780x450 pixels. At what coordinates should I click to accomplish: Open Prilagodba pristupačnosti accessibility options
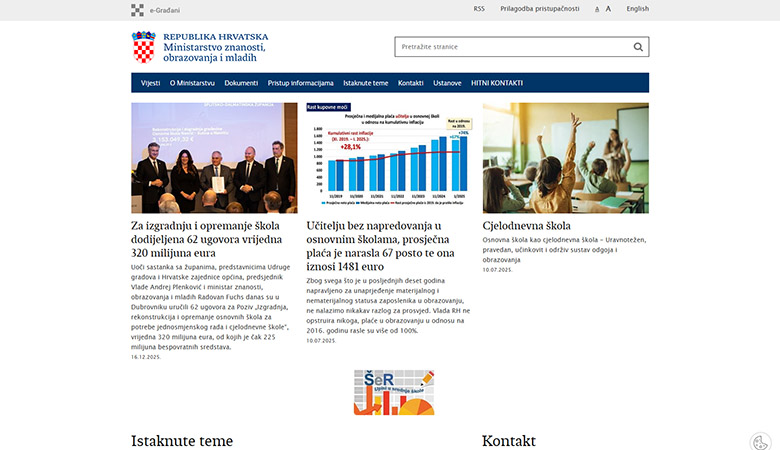(x=540, y=9)
